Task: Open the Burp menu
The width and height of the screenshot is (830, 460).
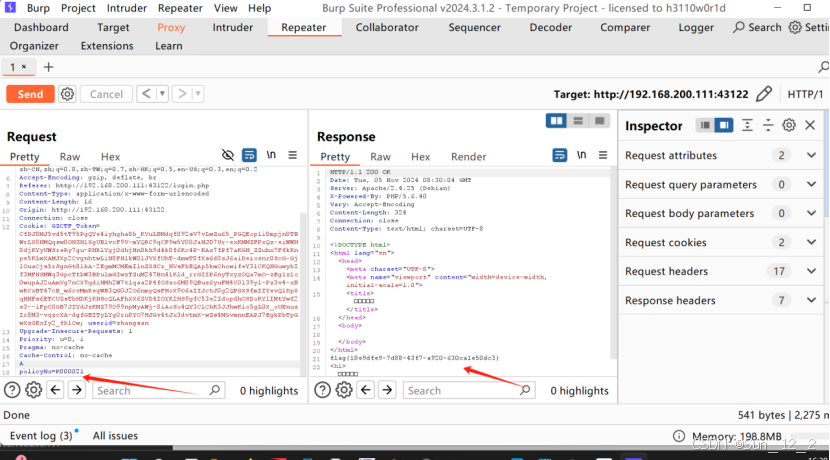Action: [x=38, y=8]
